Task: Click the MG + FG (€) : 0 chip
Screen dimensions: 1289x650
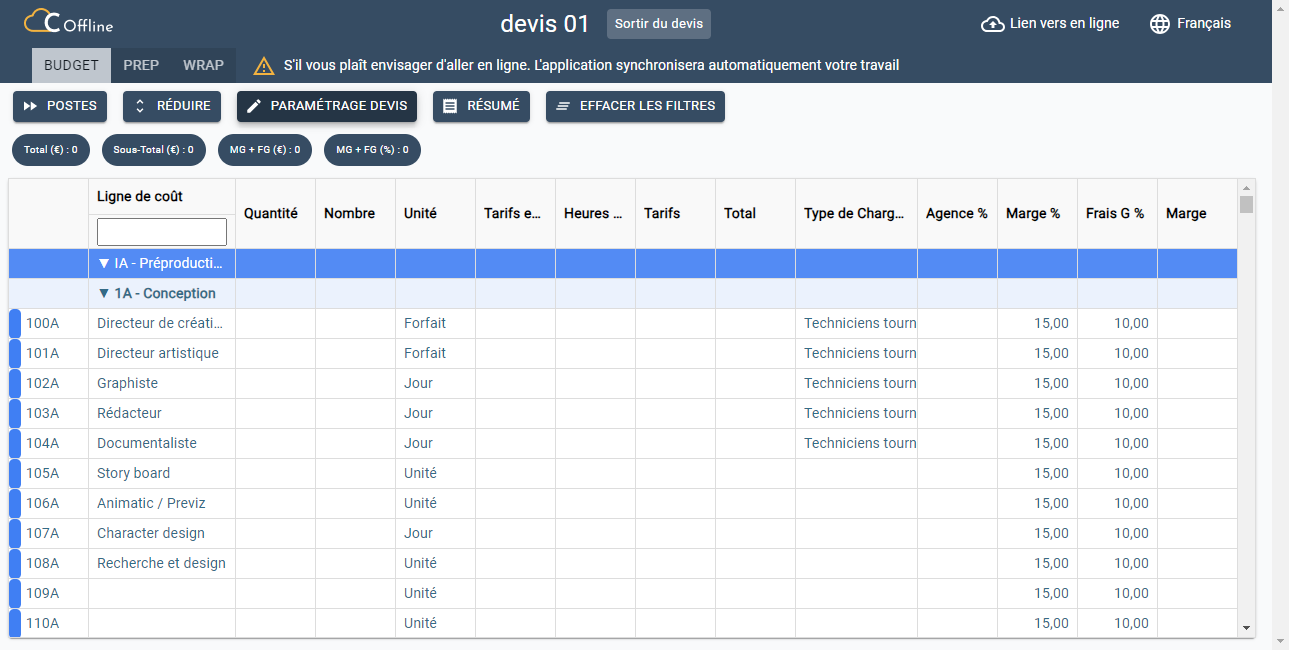Action: [265, 150]
